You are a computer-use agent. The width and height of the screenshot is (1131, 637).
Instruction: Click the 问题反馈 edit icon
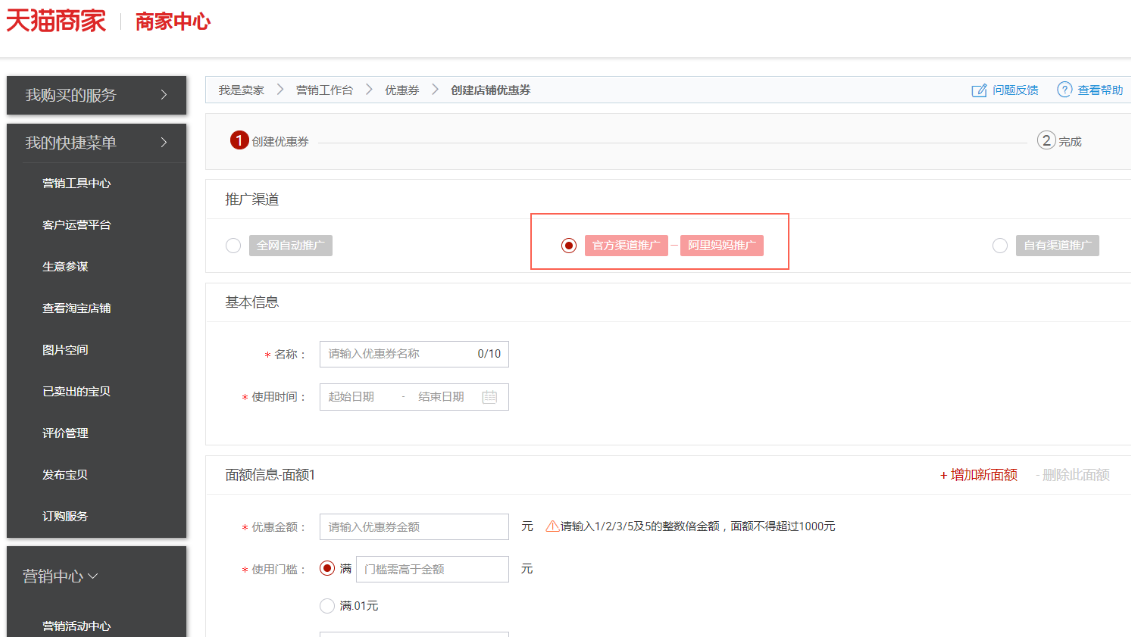coord(979,90)
